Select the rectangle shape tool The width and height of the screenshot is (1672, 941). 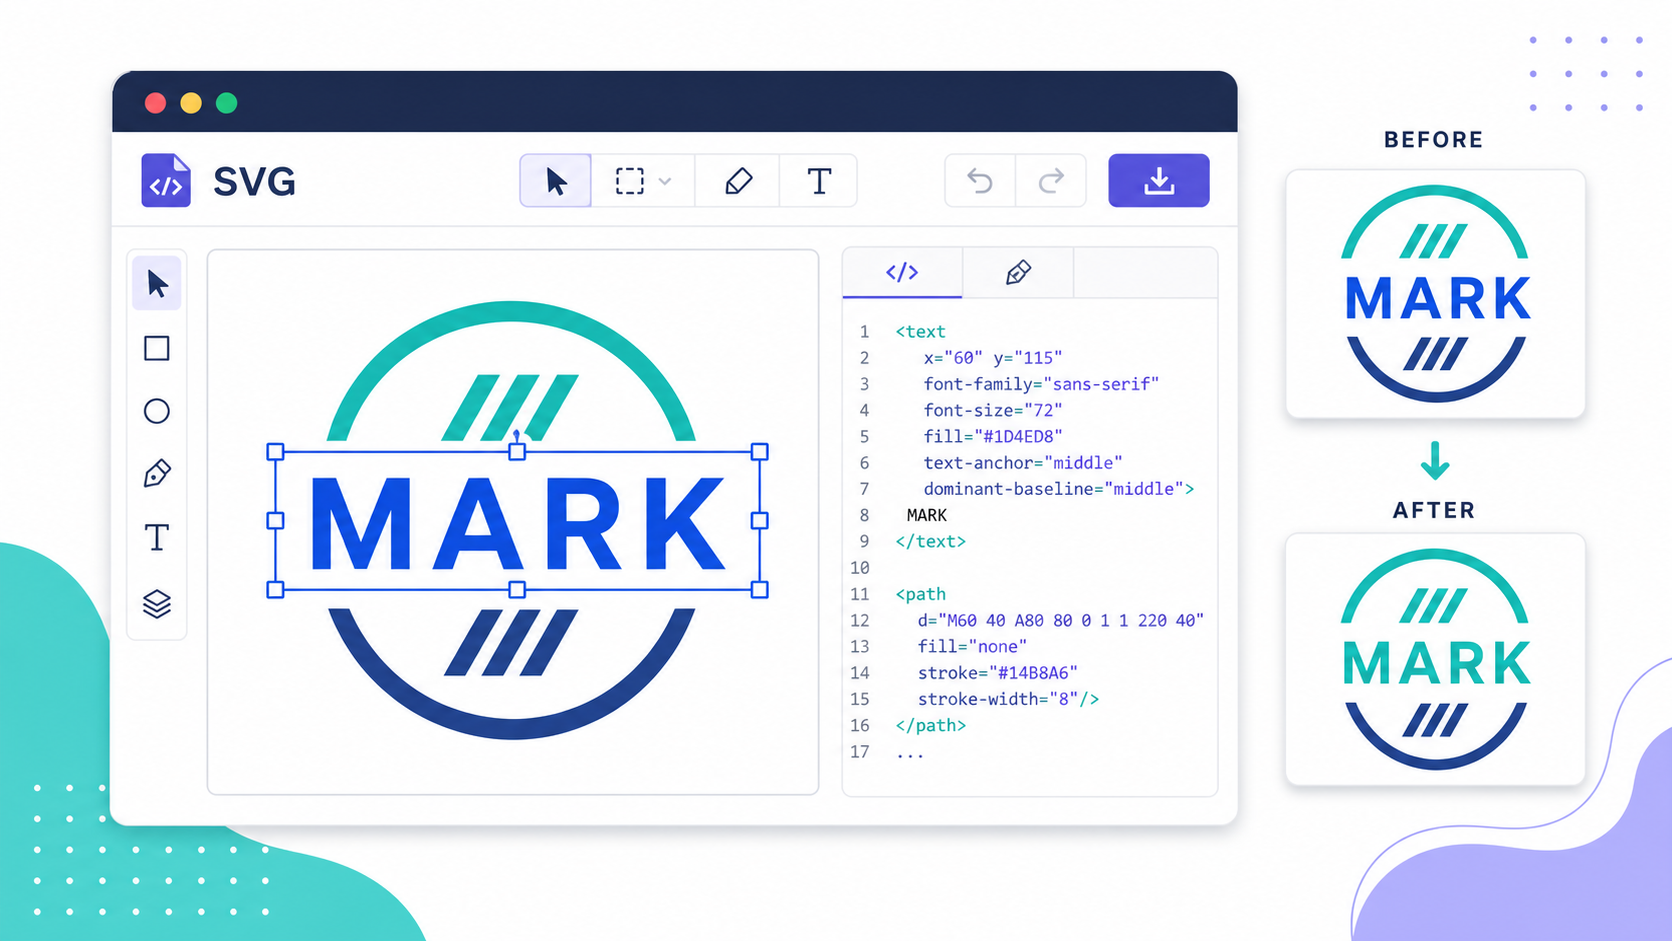coord(157,348)
